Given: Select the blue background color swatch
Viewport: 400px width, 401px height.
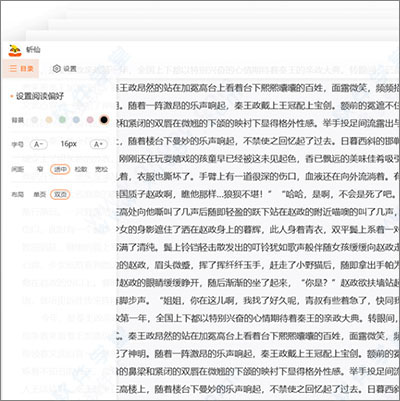Looking at the screenshot, I should click(x=76, y=120).
